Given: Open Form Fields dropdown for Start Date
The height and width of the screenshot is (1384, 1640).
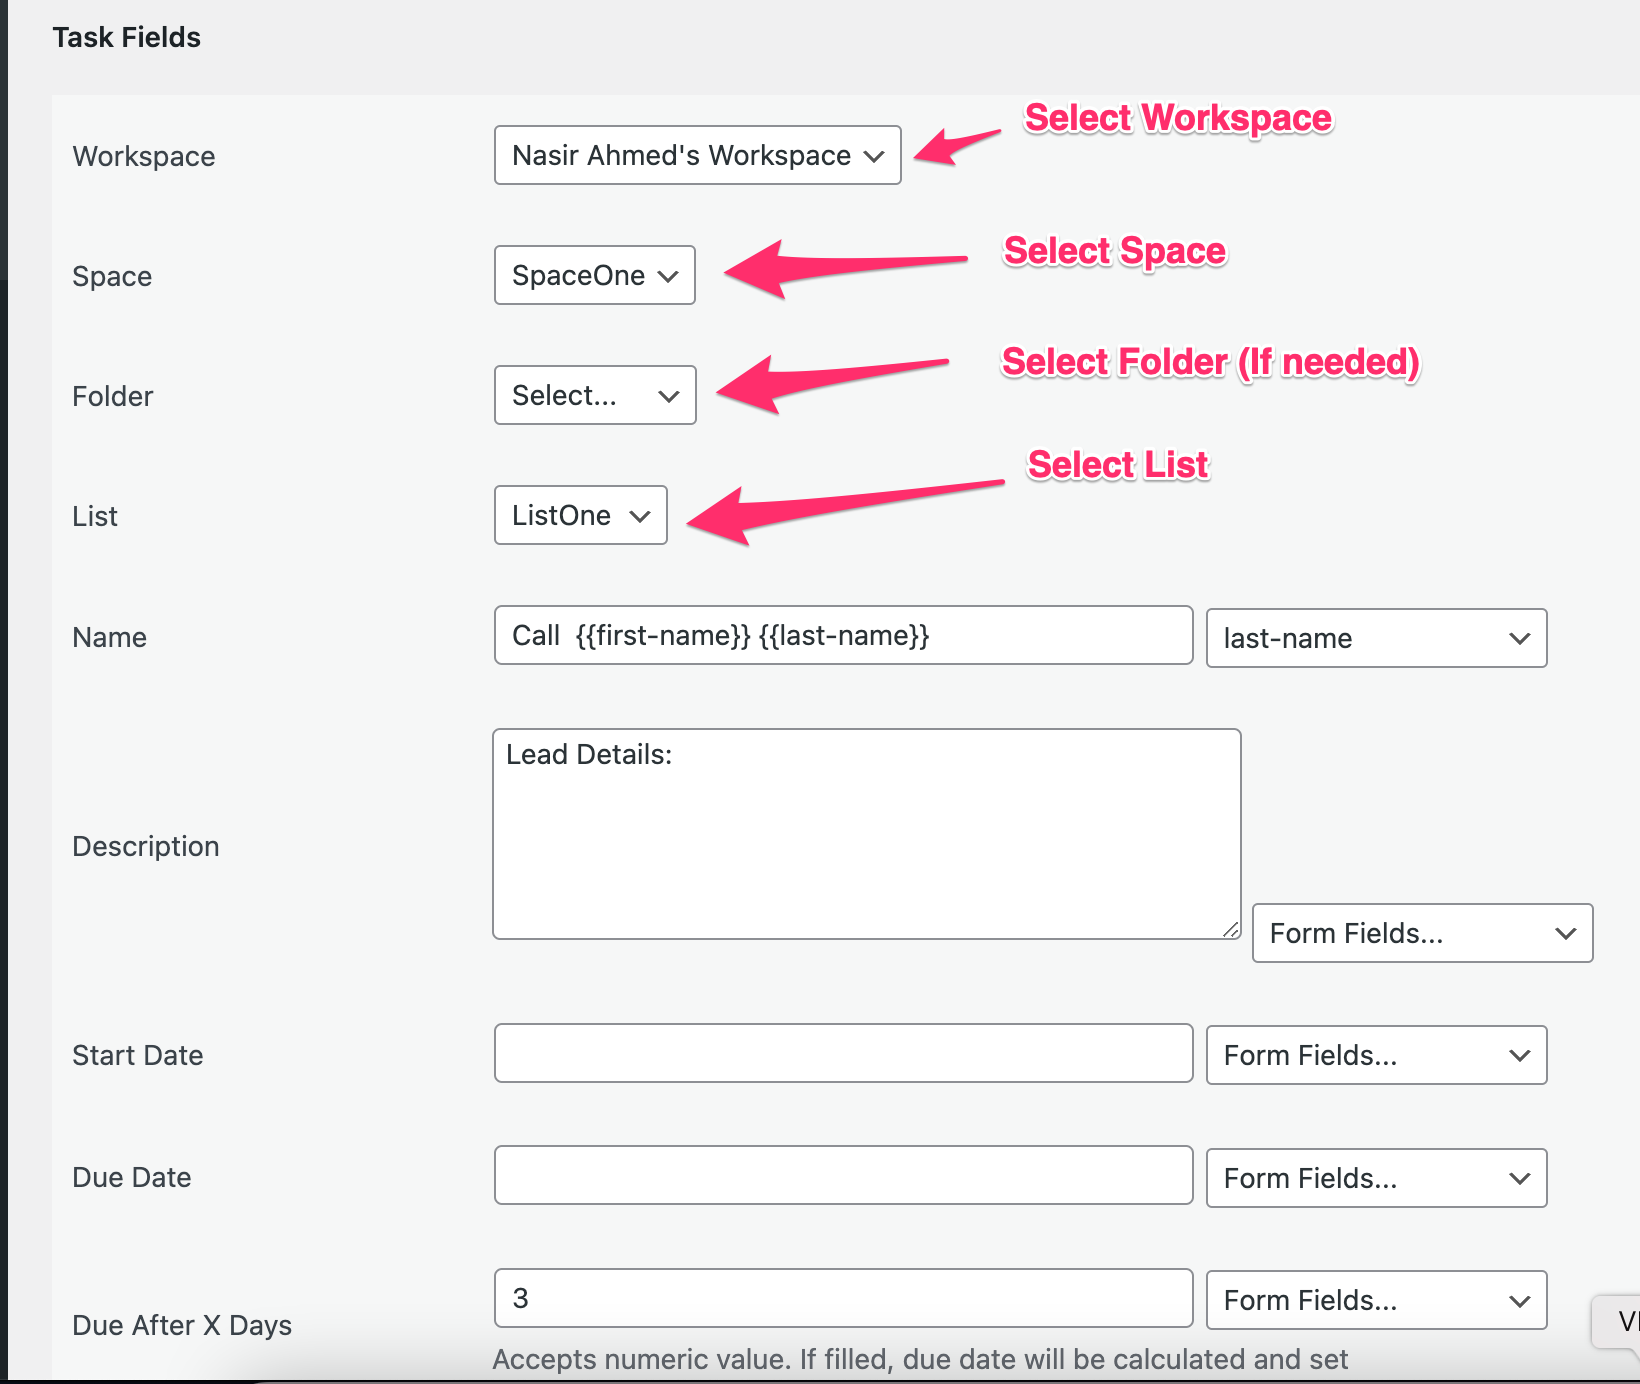Looking at the screenshot, I should click(1377, 1055).
